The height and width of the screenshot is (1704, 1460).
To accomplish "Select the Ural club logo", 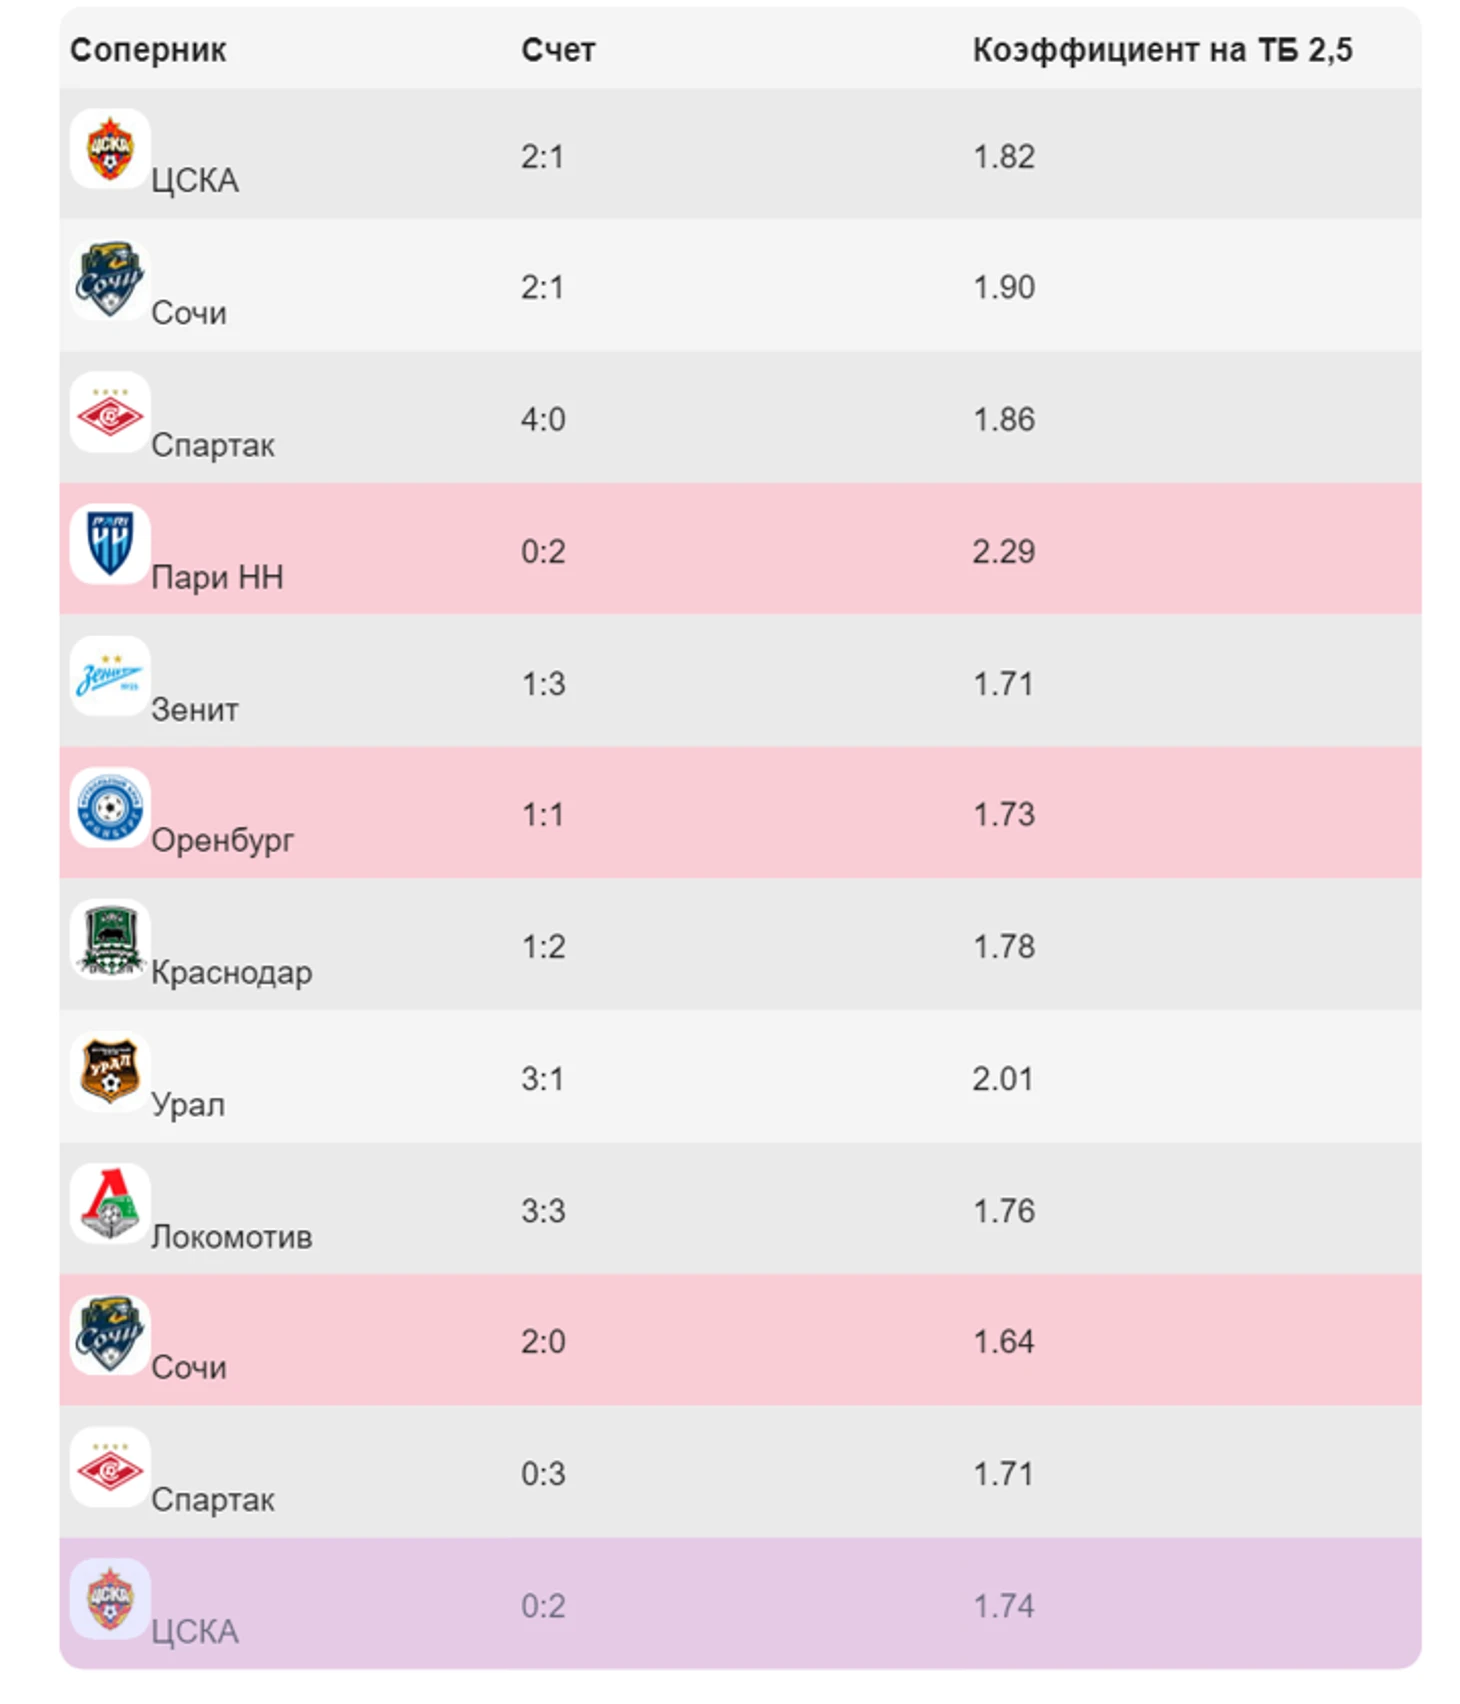I will [x=110, y=1072].
